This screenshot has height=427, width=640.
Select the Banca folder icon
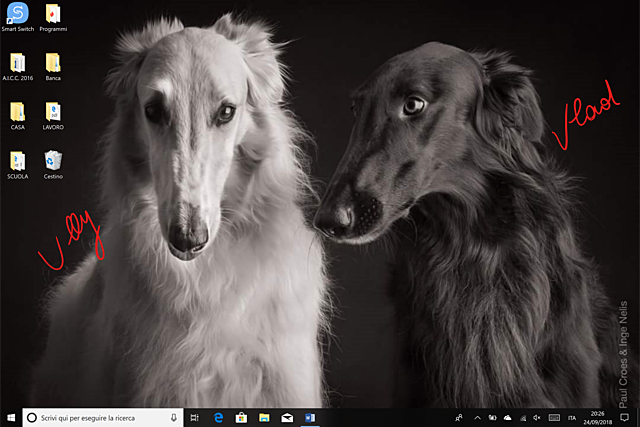pos(53,67)
